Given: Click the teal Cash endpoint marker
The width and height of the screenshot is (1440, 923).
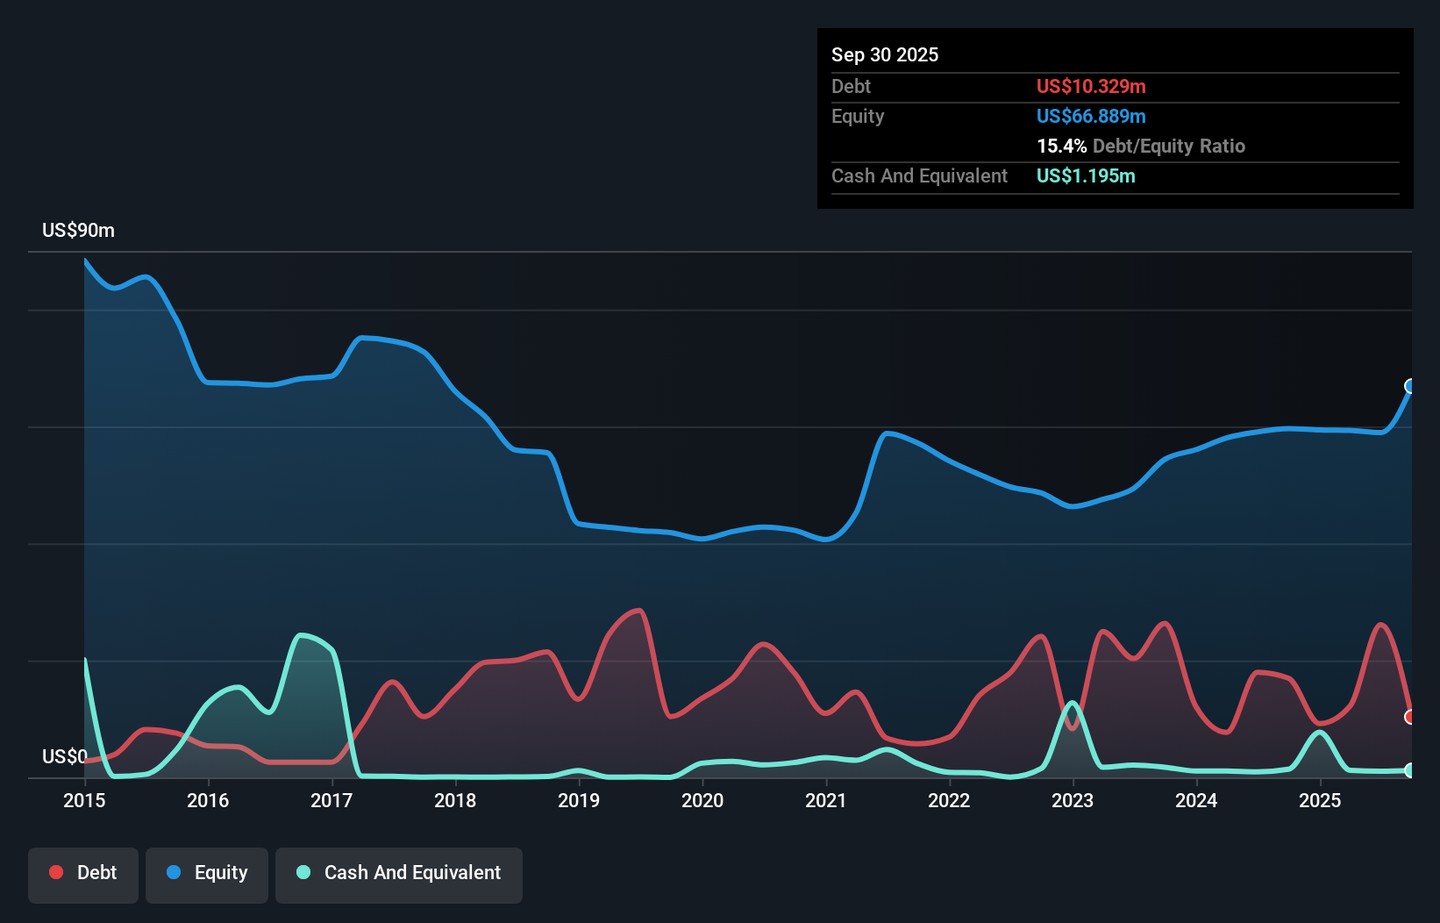Looking at the screenshot, I should click(x=1410, y=770).
